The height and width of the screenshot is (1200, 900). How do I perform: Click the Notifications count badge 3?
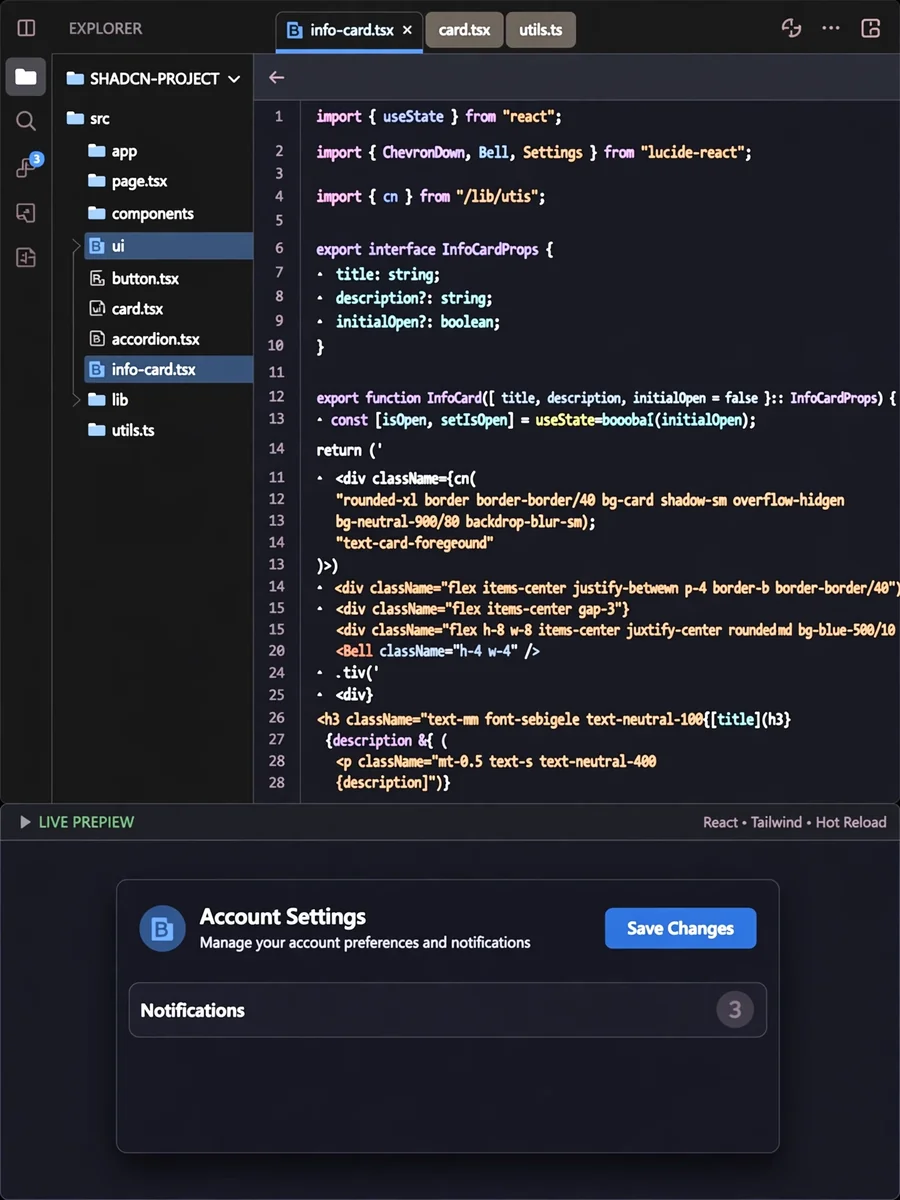[734, 1010]
